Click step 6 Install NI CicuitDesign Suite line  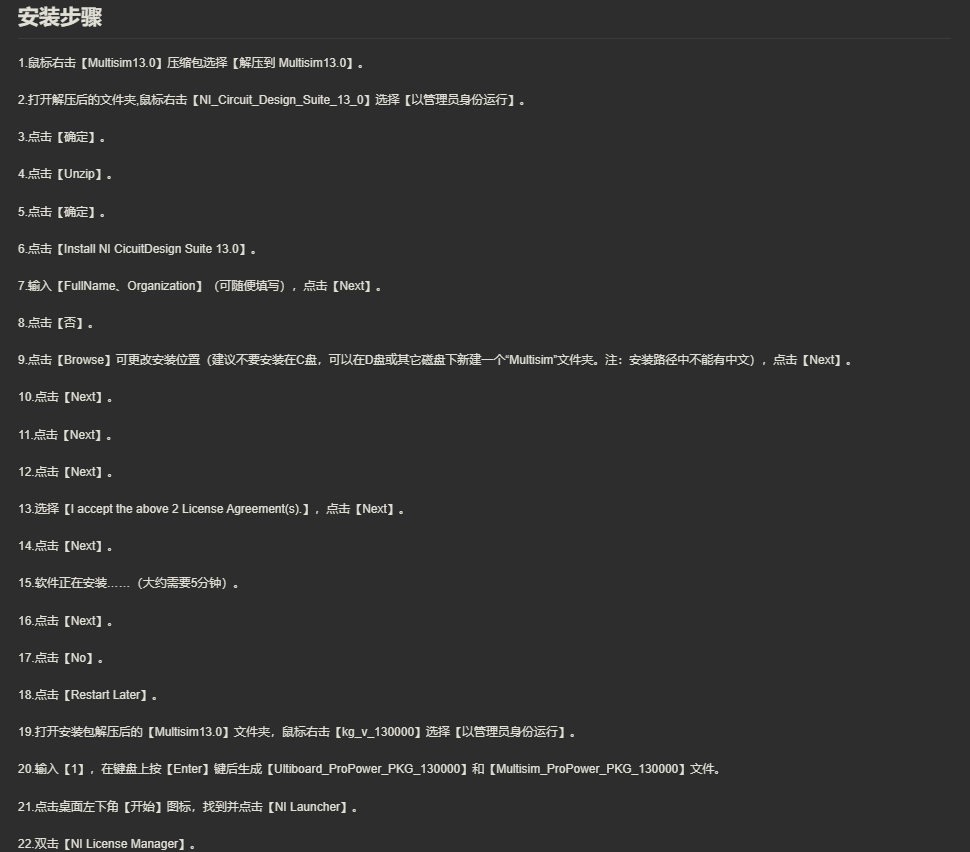coord(137,249)
